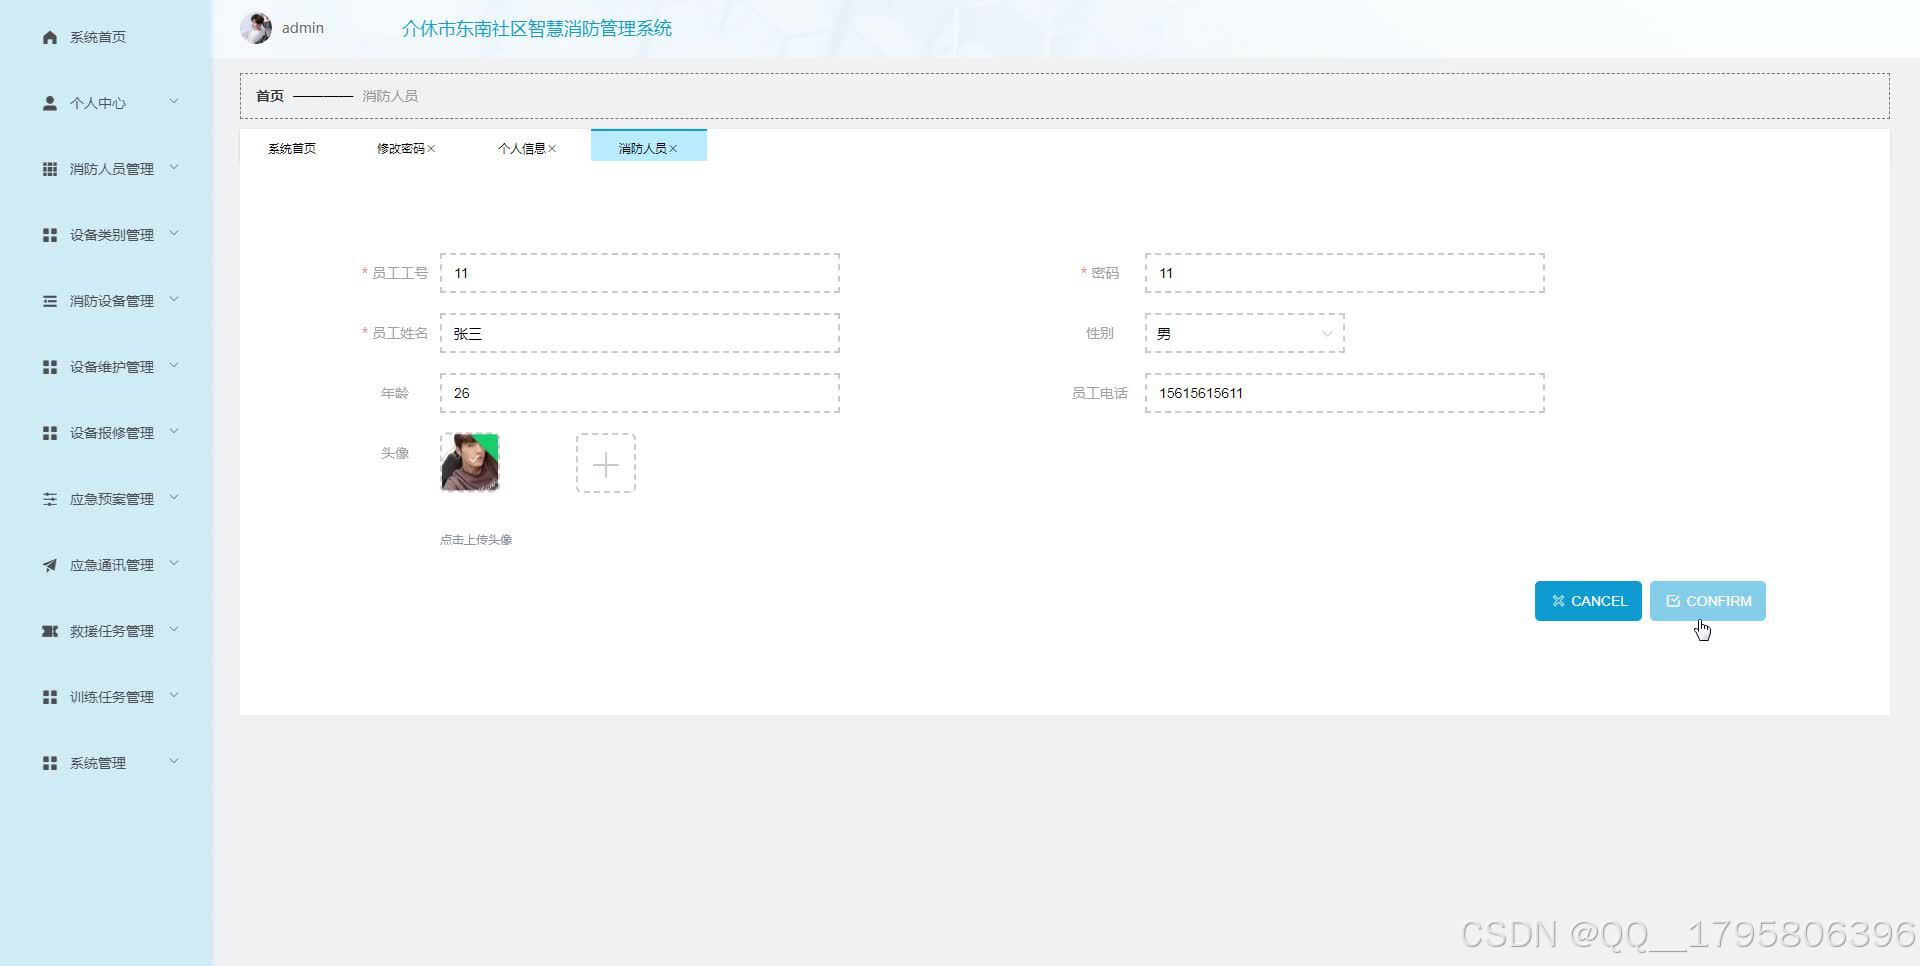The width and height of the screenshot is (1920, 966).
Task: Open 救援任务管理 using its task icon
Action: click(49, 630)
